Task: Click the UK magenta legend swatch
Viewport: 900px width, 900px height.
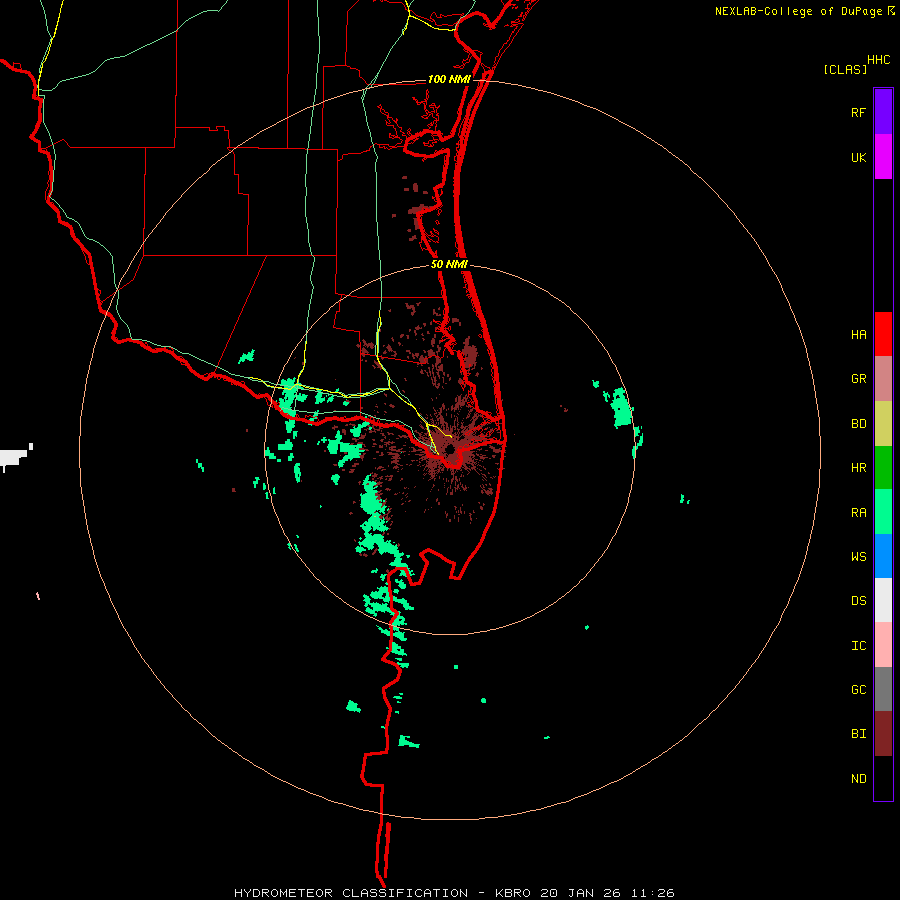Action: [x=883, y=157]
